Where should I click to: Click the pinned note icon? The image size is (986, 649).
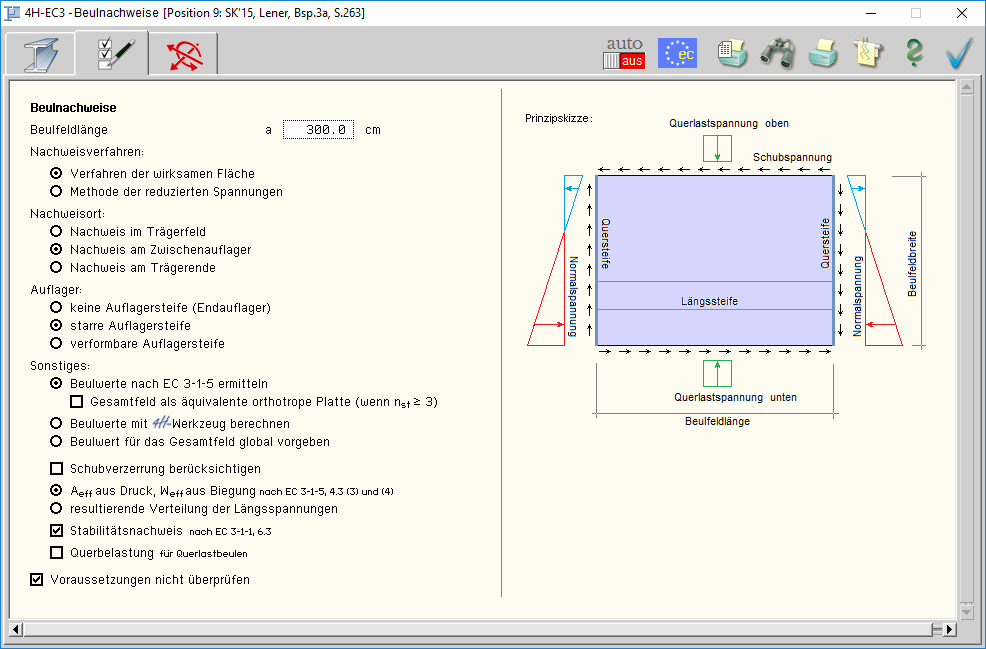867,53
